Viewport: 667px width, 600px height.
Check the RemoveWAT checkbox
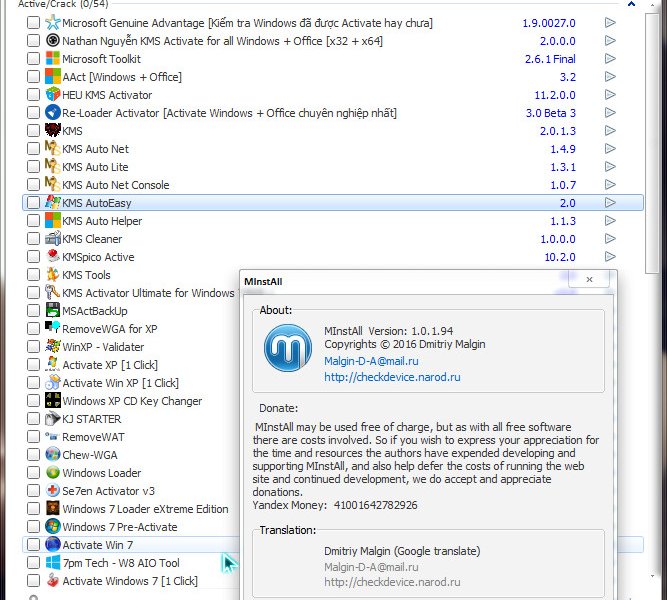click(x=33, y=437)
